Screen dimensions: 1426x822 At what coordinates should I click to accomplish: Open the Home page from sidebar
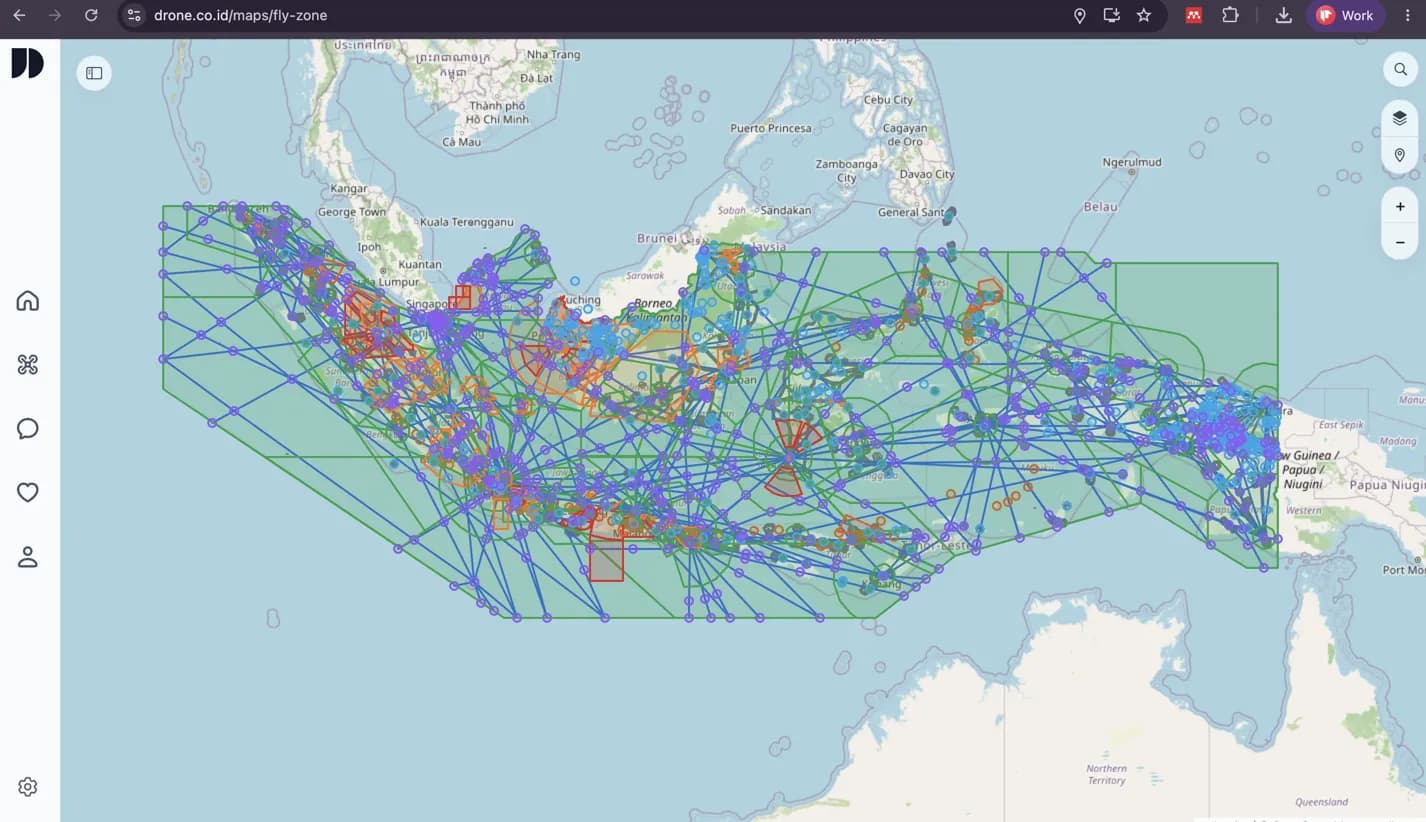click(x=28, y=301)
